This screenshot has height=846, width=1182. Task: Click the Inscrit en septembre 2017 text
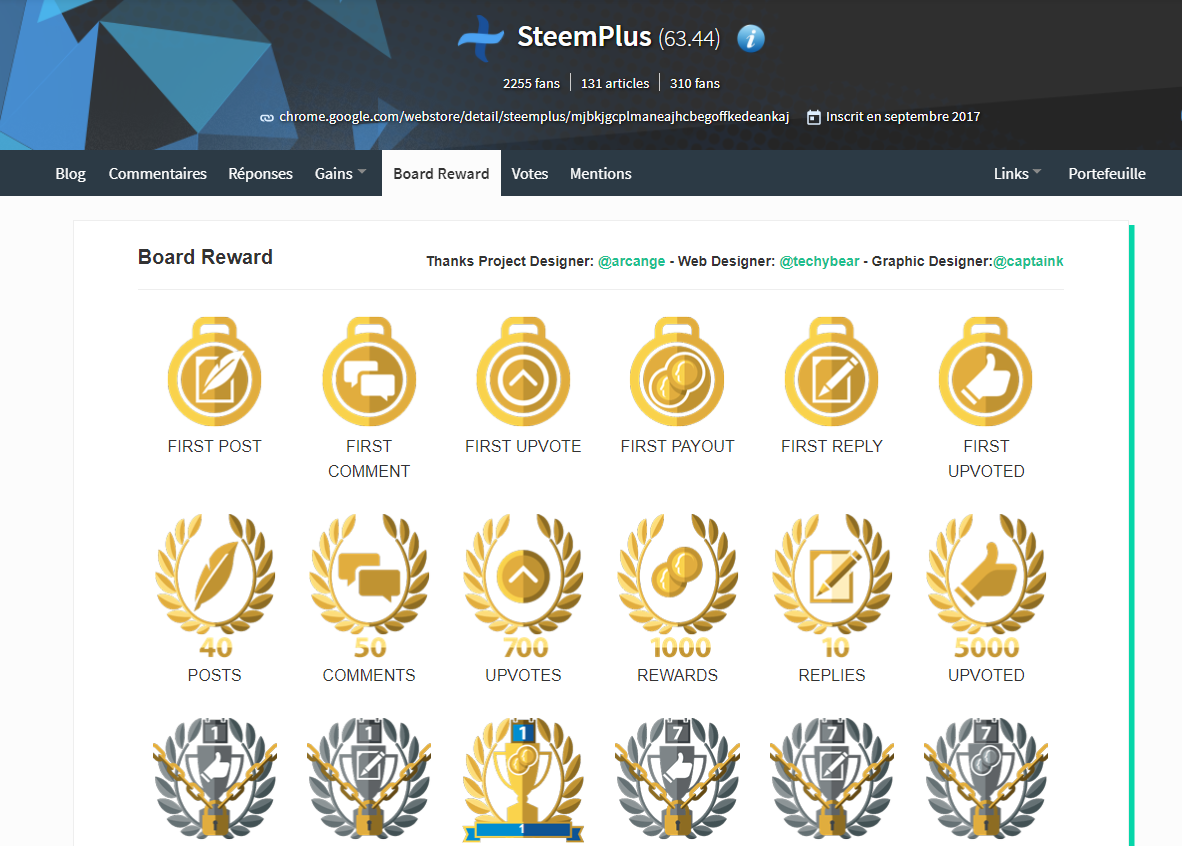coord(902,117)
